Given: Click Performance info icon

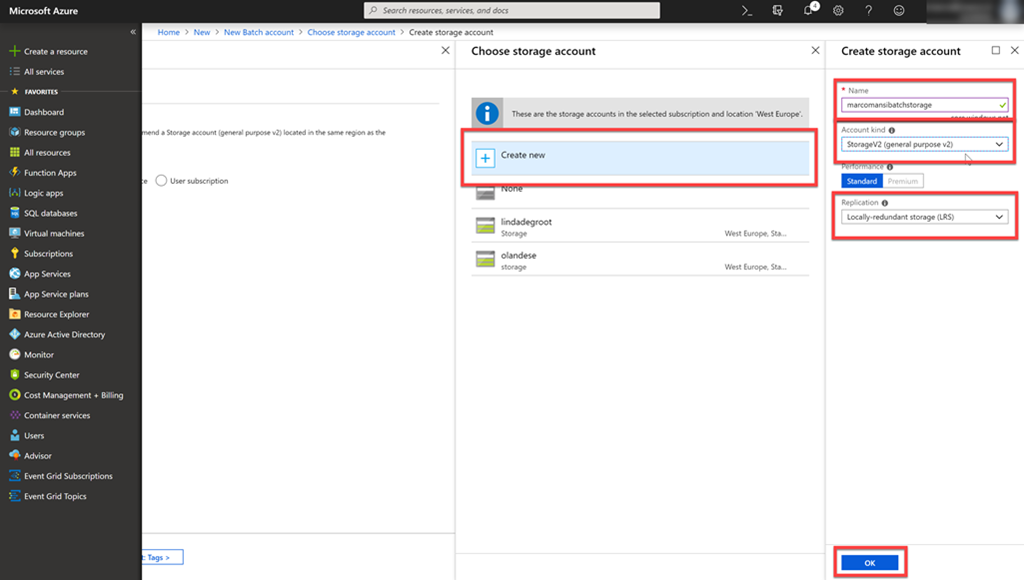Looking at the screenshot, I should point(890,167).
